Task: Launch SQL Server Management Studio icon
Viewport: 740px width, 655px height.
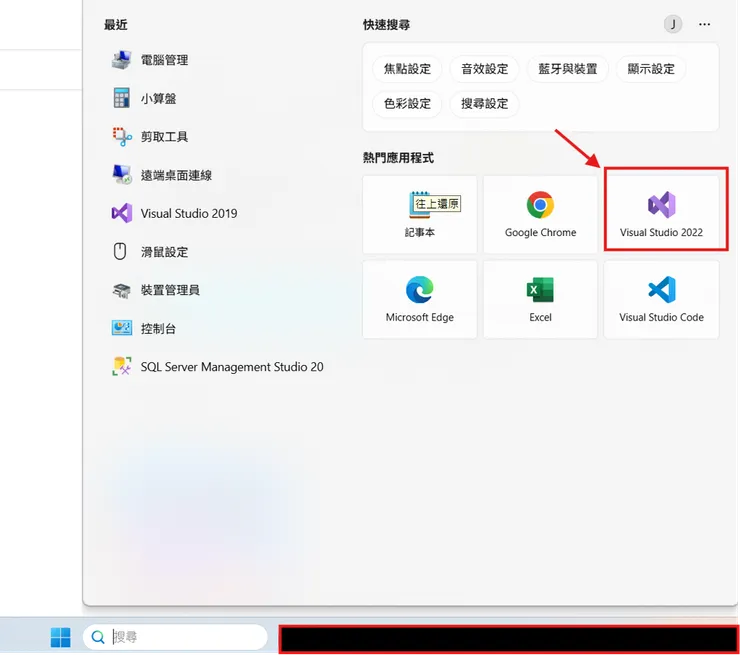Action: click(x=121, y=367)
